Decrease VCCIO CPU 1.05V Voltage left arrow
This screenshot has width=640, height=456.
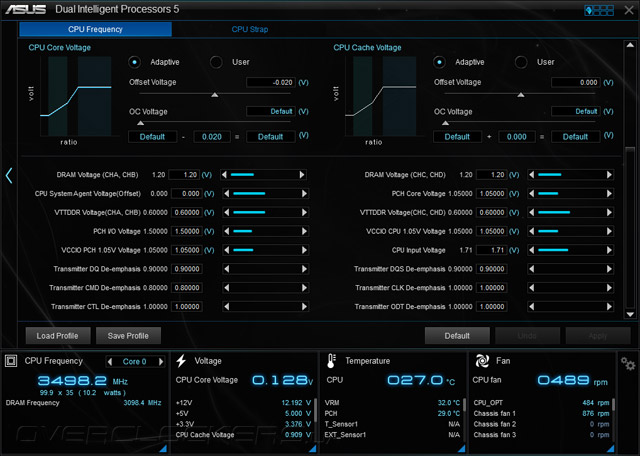[x=531, y=231]
